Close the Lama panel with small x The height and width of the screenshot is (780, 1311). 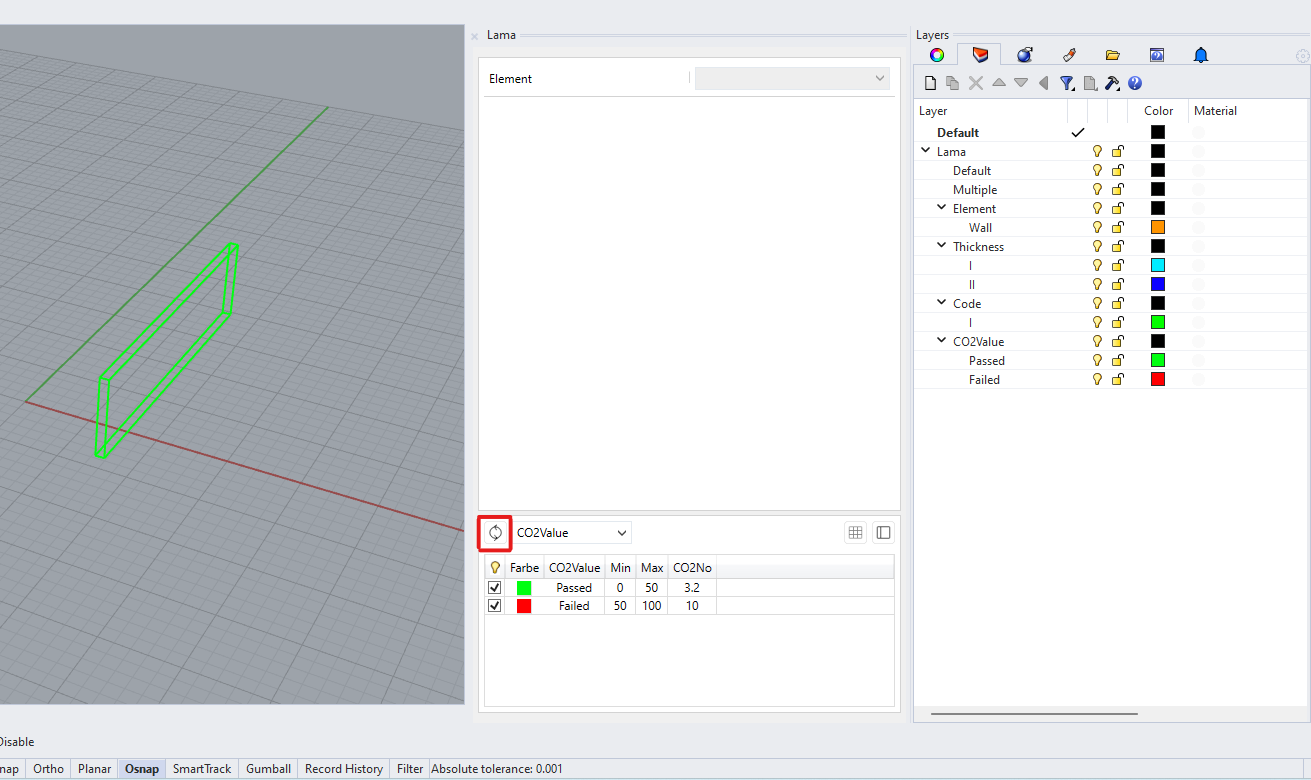point(475,36)
